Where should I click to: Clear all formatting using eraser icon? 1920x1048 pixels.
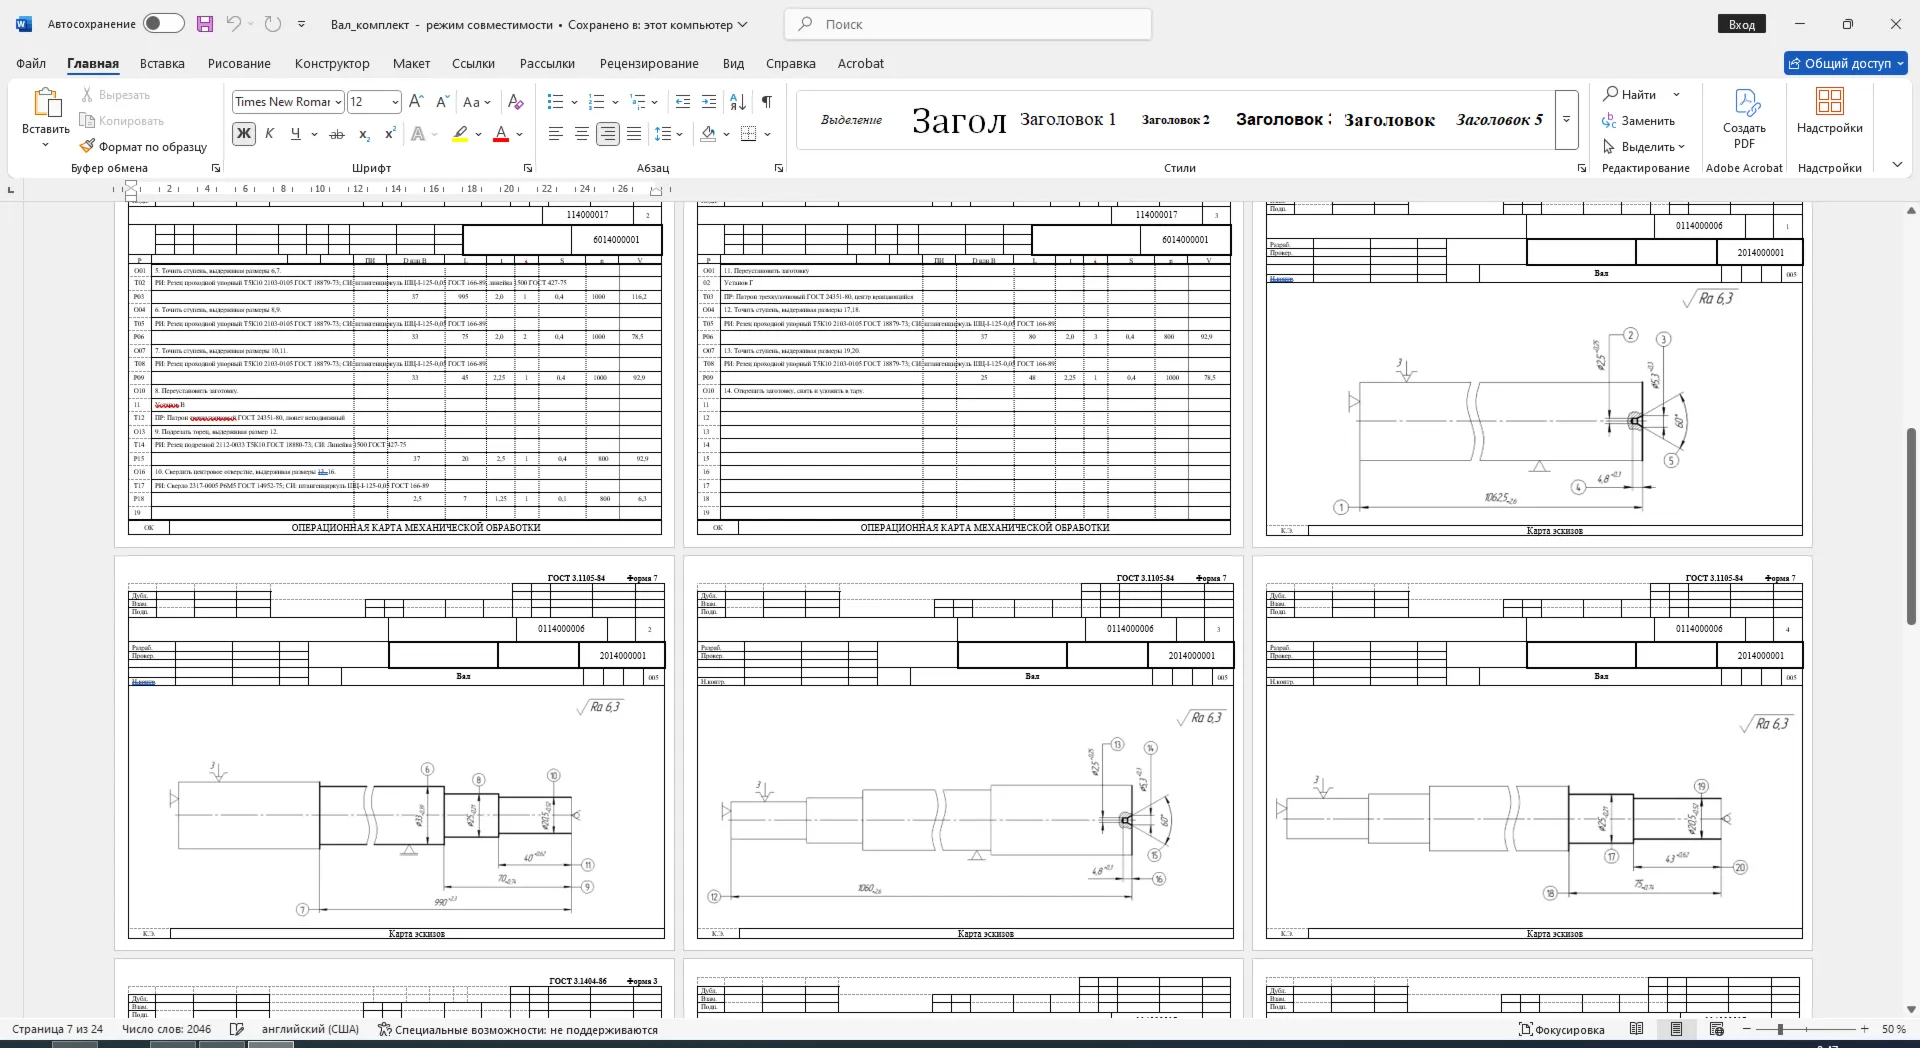tap(516, 101)
